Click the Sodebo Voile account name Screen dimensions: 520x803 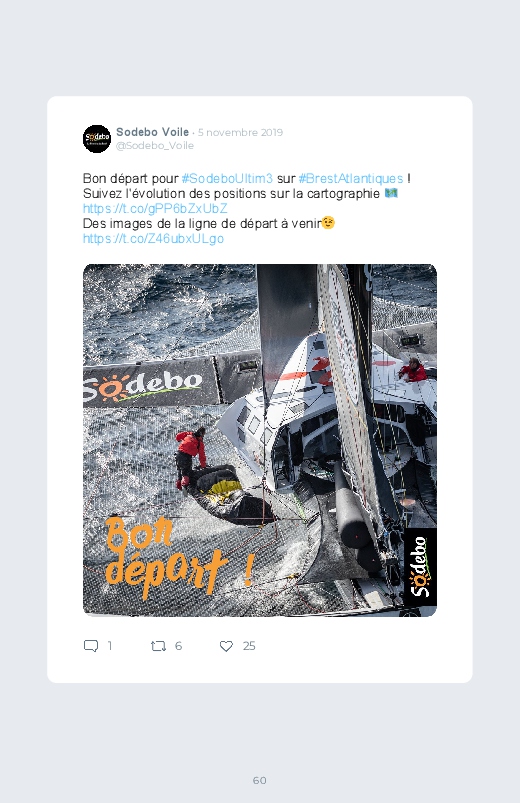coord(153,132)
